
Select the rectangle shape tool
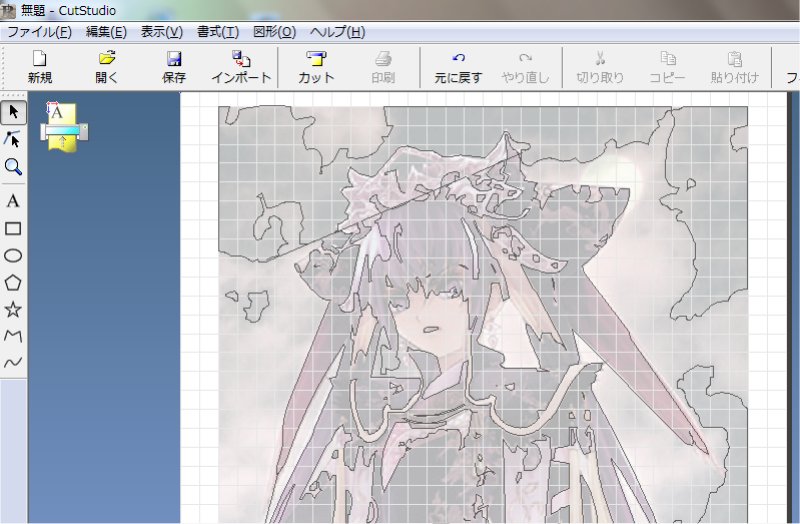13,228
